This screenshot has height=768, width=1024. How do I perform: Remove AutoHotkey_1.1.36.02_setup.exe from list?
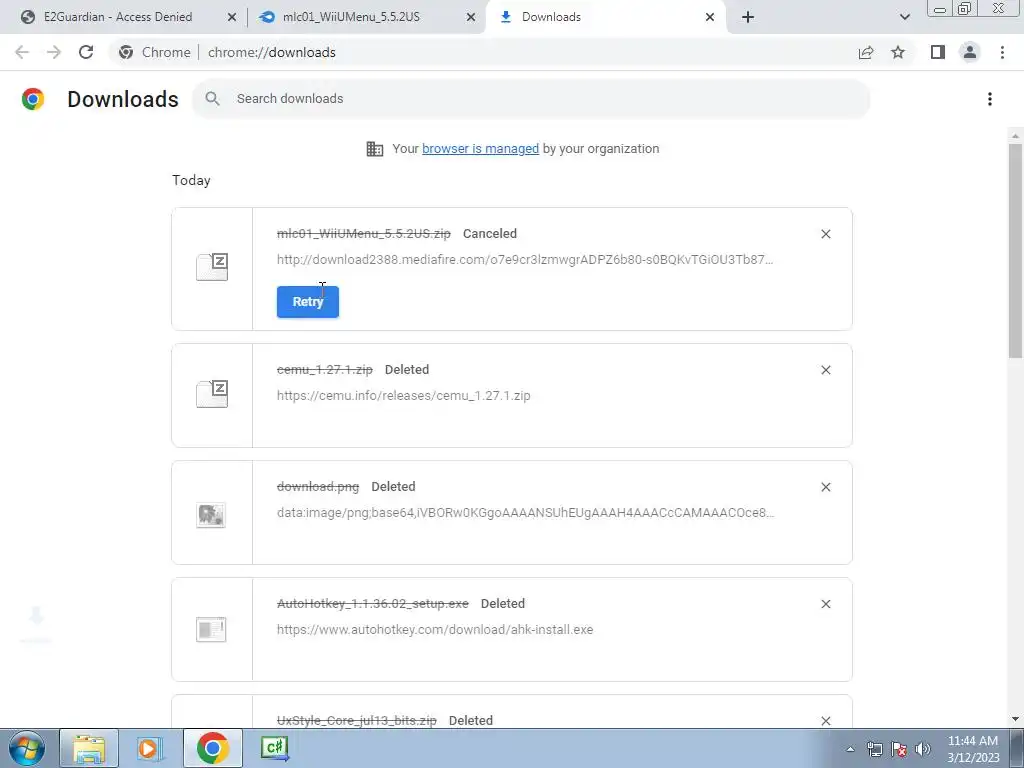pyautogui.click(x=825, y=604)
